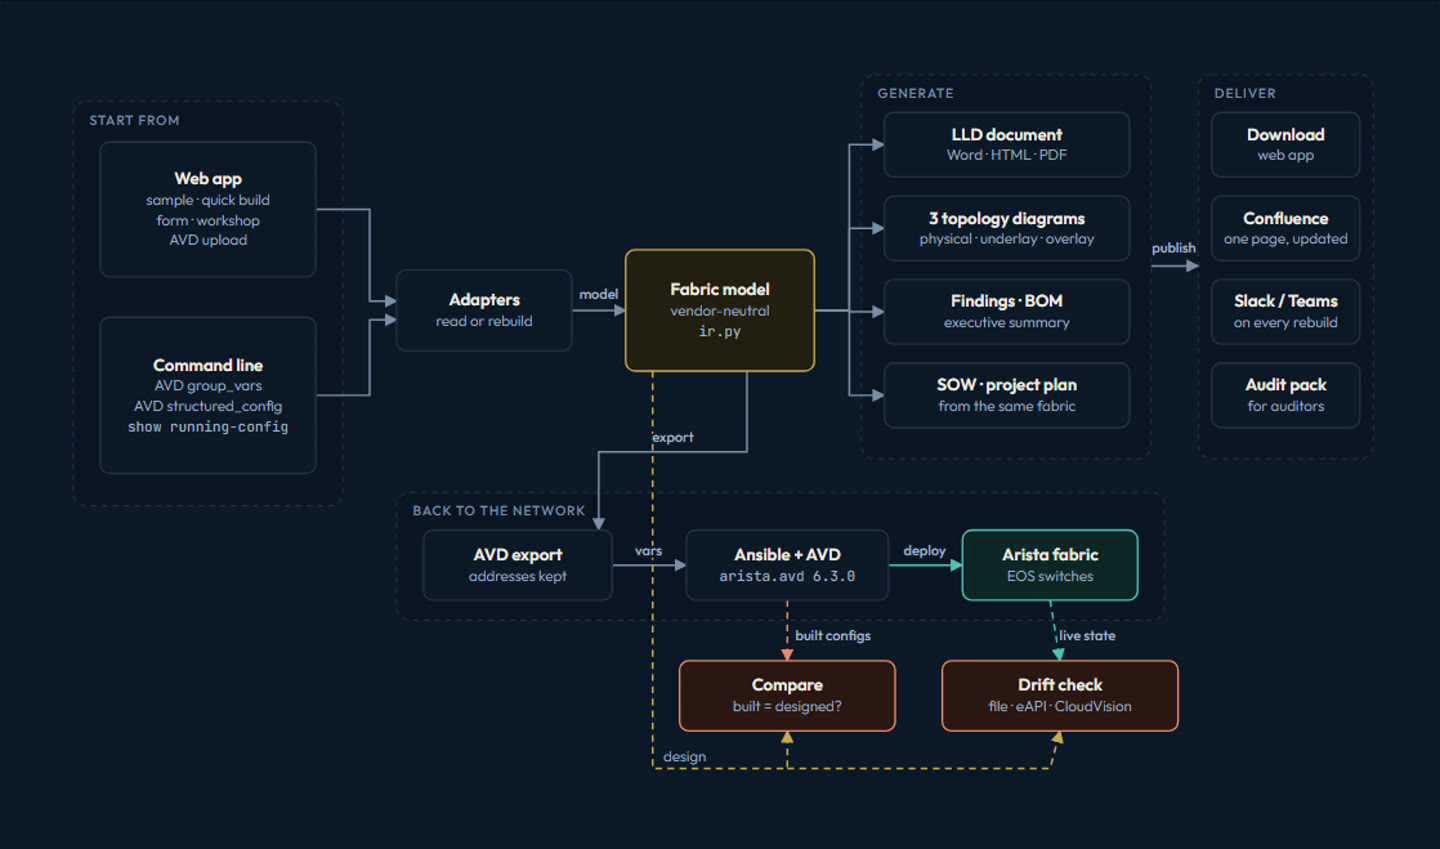
Task: Select the AVD export node
Action: click(x=518, y=565)
